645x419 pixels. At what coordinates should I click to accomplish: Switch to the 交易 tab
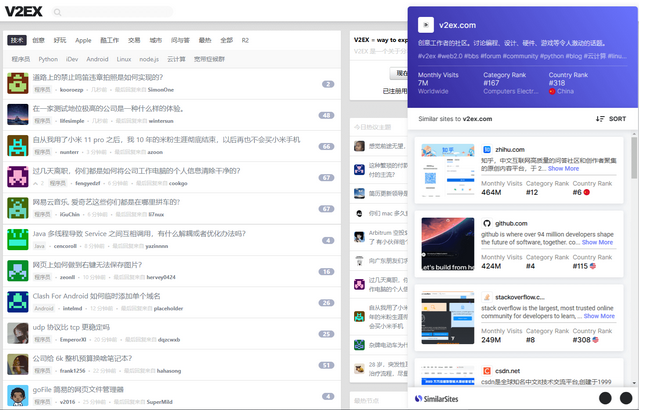[x=134, y=40]
